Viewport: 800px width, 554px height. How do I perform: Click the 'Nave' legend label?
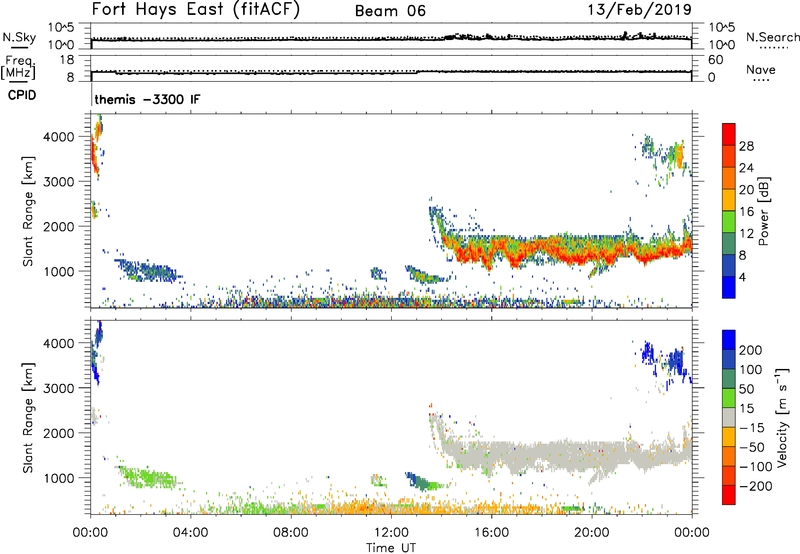point(761,69)
